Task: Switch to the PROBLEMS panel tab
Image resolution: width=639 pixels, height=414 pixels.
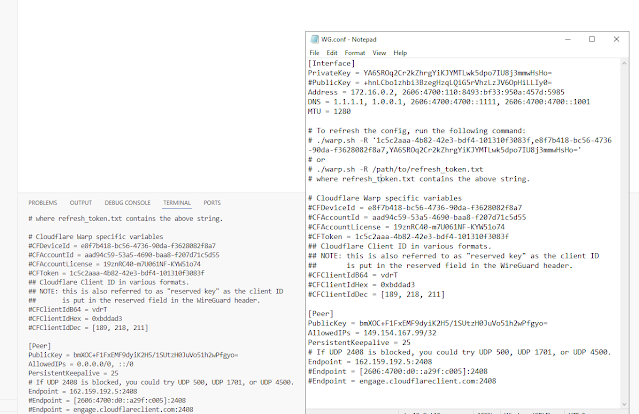Action: click(x=43, y=203)
